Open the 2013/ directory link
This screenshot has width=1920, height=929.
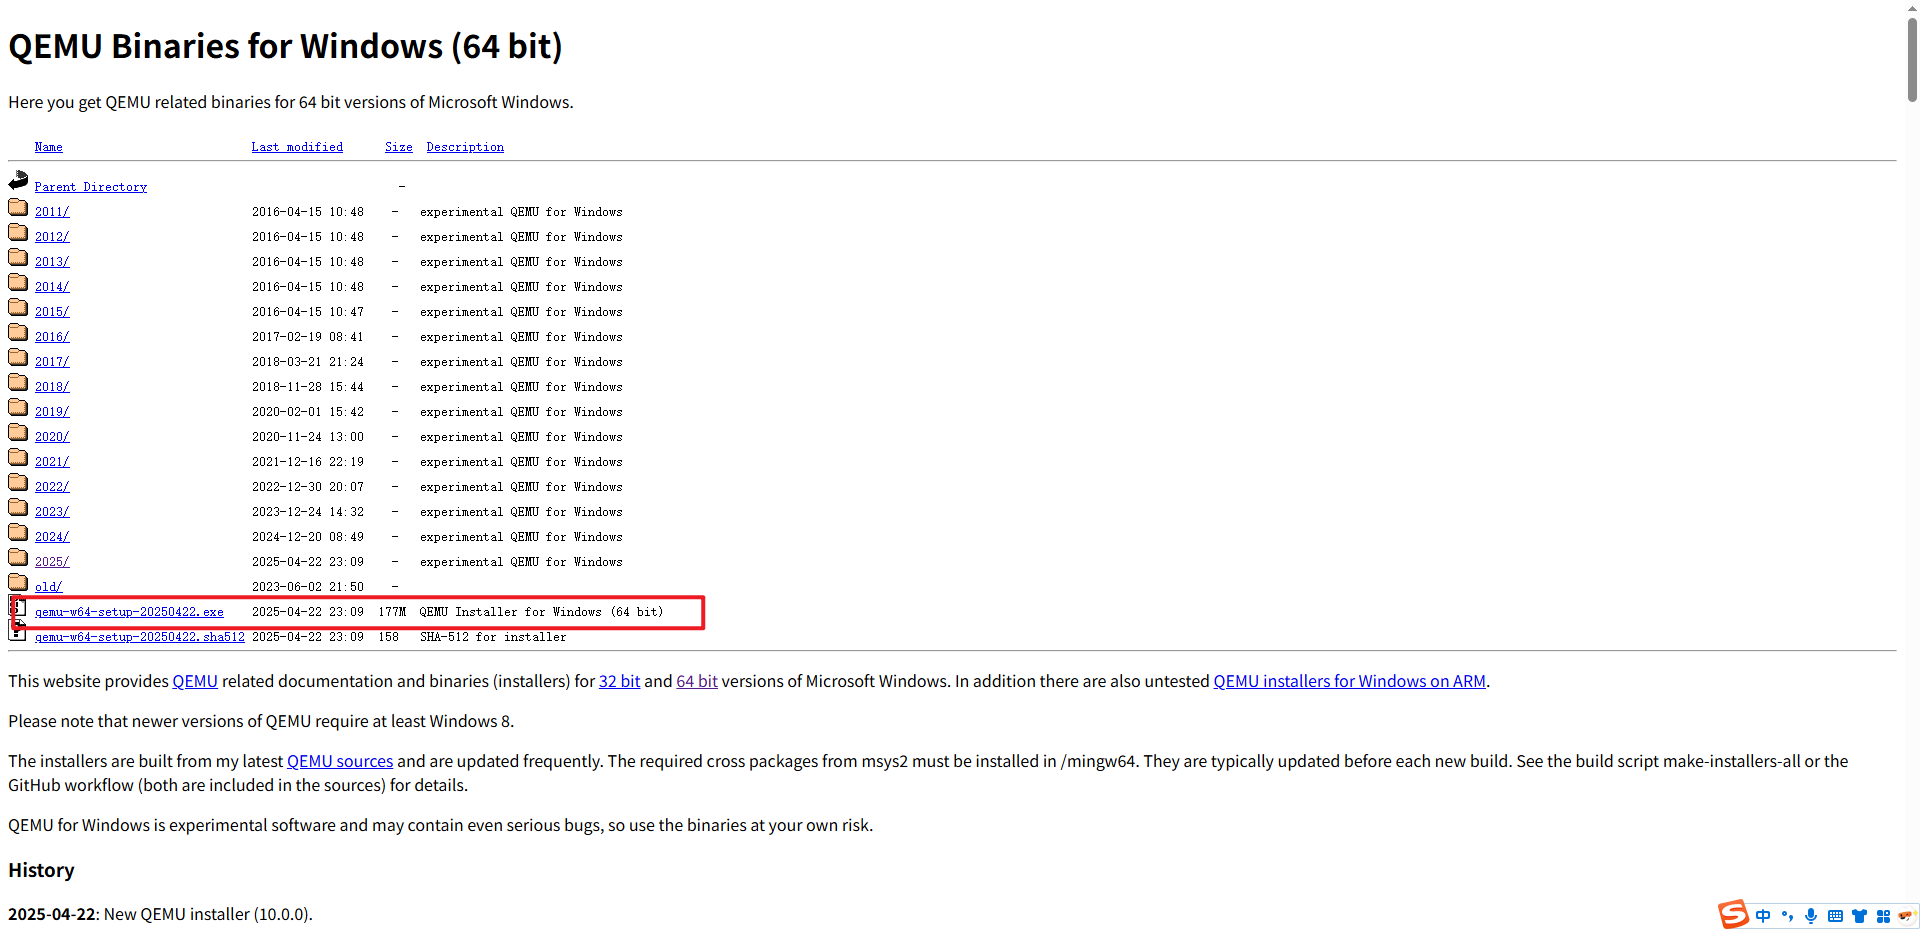(52, 262)
